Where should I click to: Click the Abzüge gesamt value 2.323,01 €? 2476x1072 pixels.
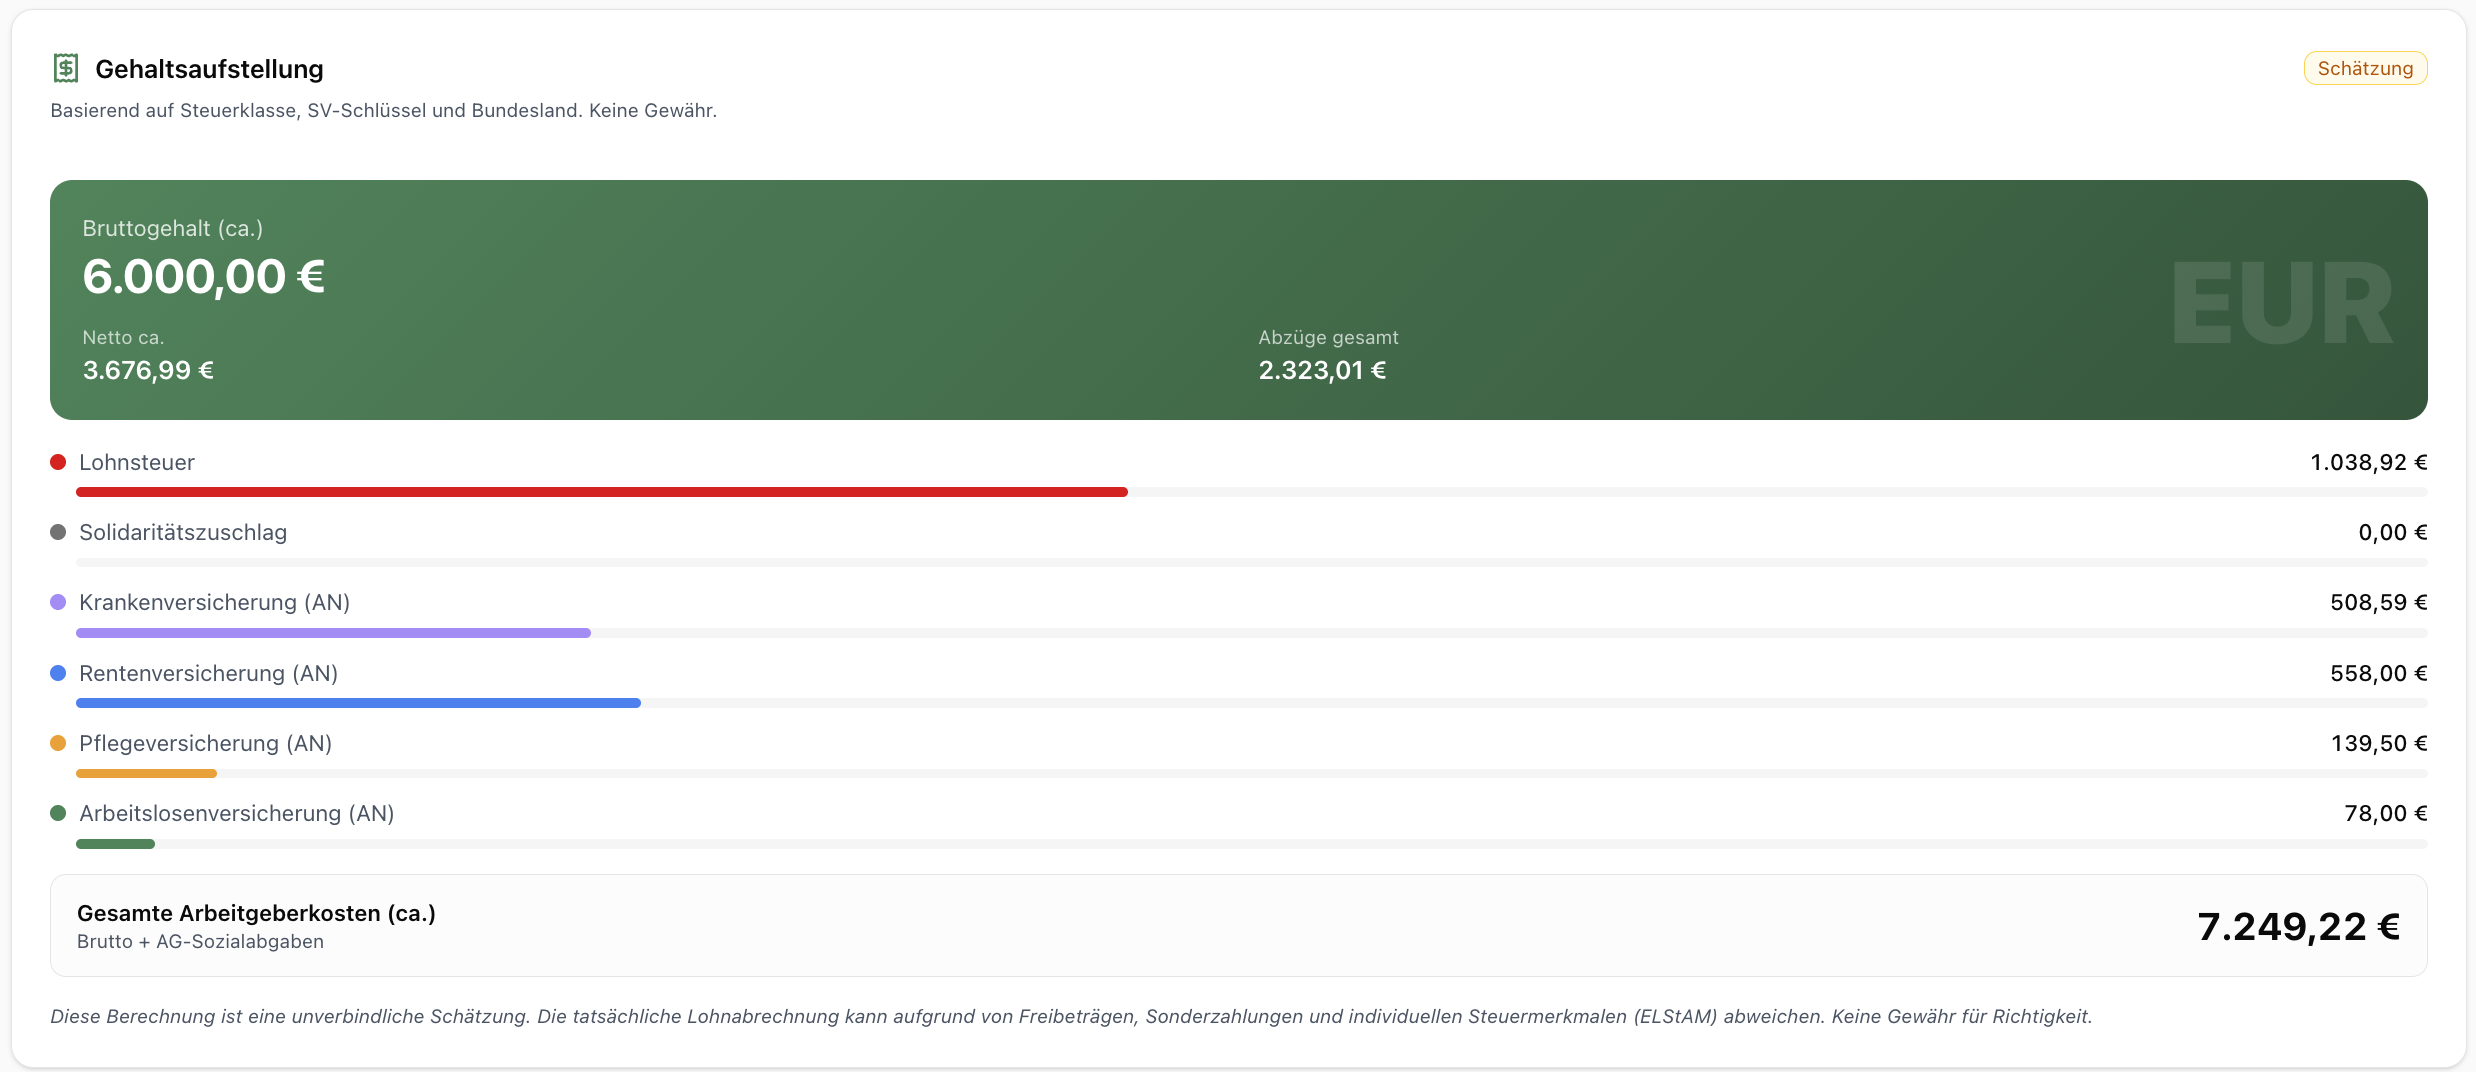pyautogui.click(x=1322, y=370)
